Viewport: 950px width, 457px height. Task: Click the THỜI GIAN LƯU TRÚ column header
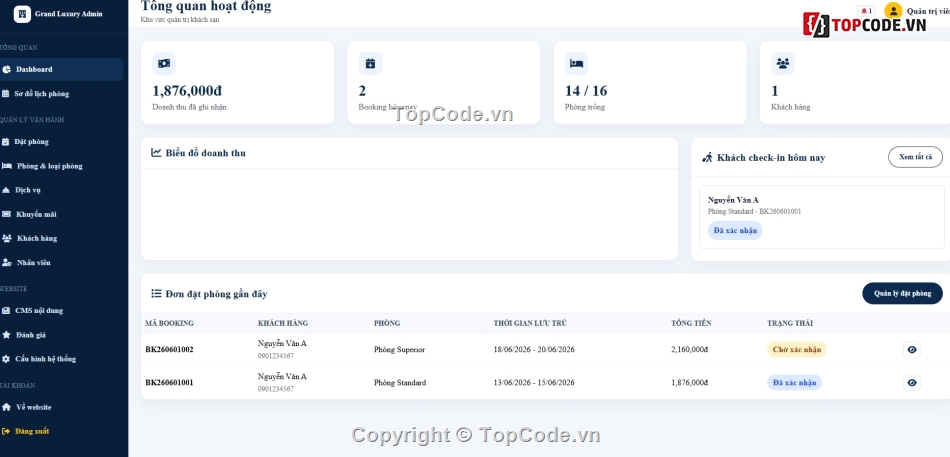(x=530, y=323)
